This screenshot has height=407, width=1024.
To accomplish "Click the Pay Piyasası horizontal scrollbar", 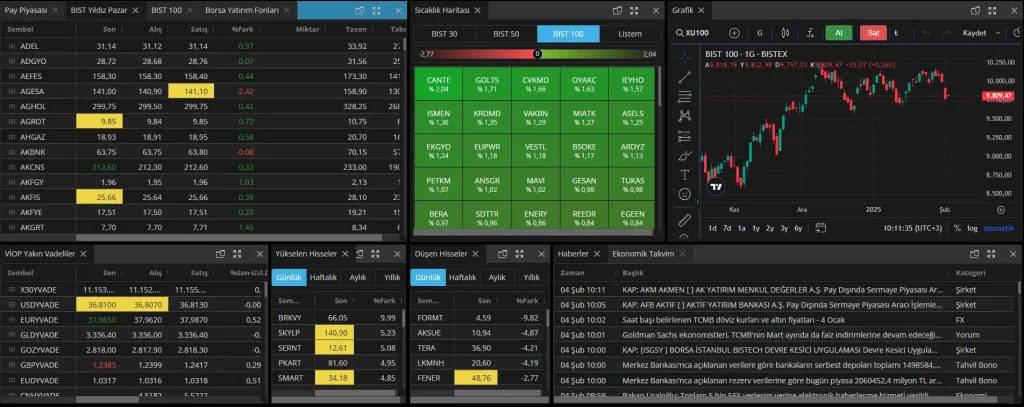I will tap(239, 238).
